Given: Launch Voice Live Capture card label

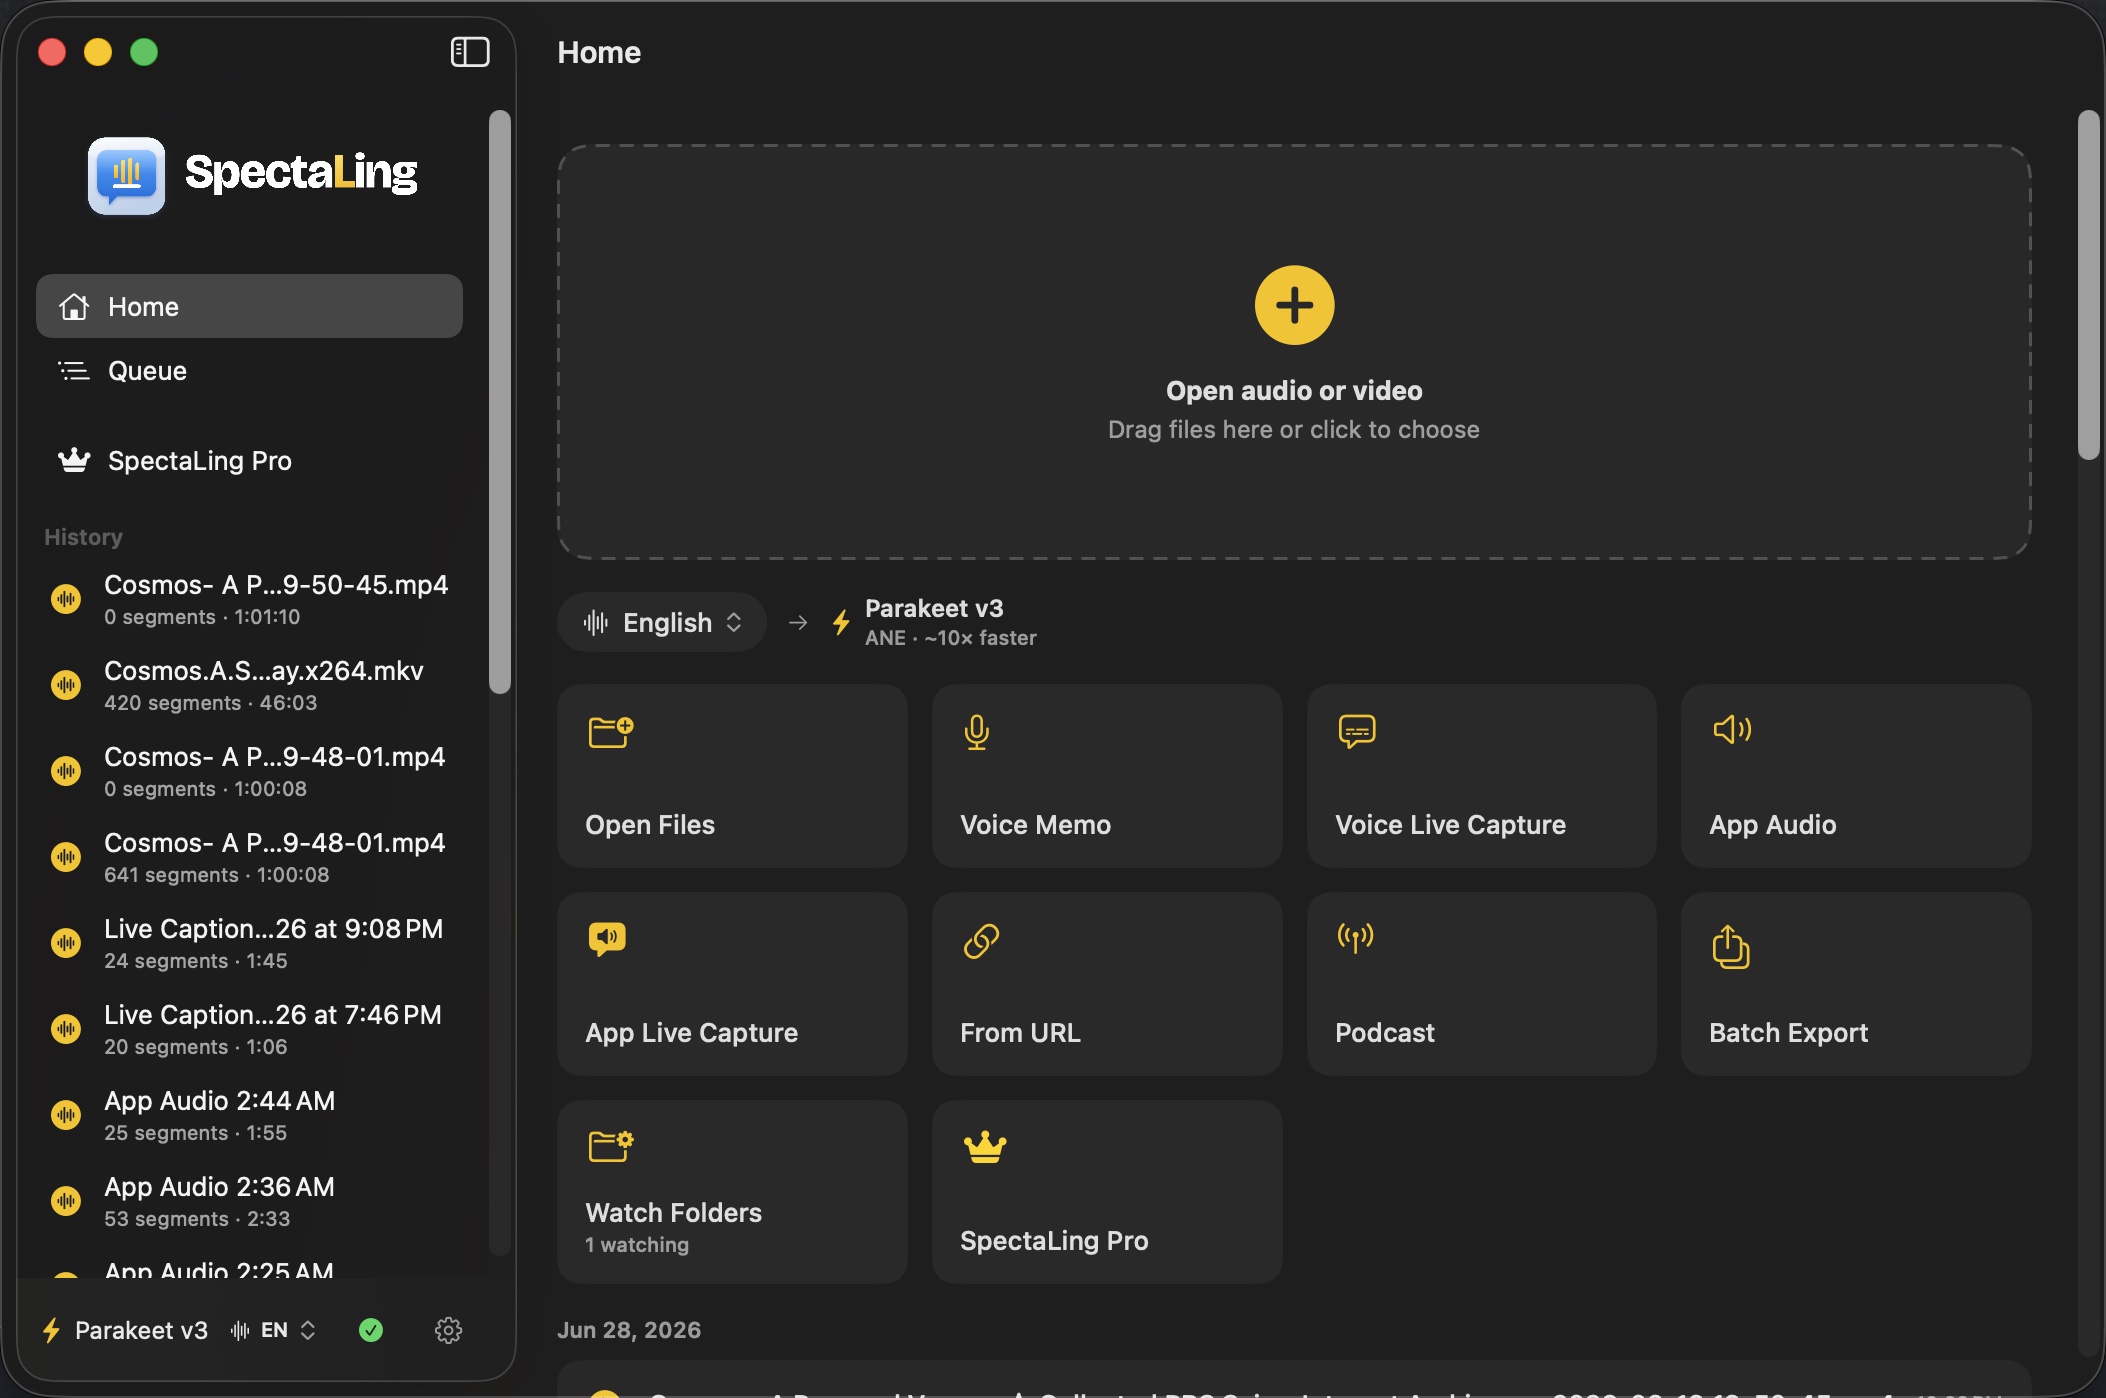Looking at the screenshot, I should pyautogui.click(x=1450, y=824).
